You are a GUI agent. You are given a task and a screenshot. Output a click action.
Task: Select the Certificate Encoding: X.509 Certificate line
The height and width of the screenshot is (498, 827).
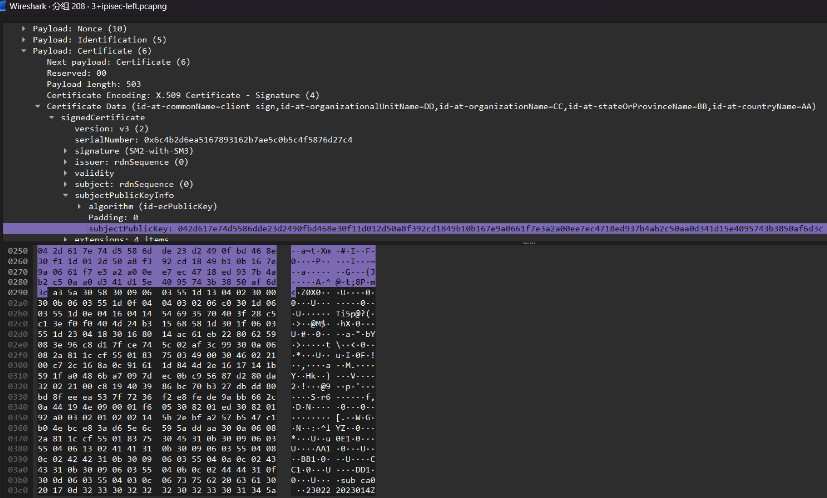point(182,95)
